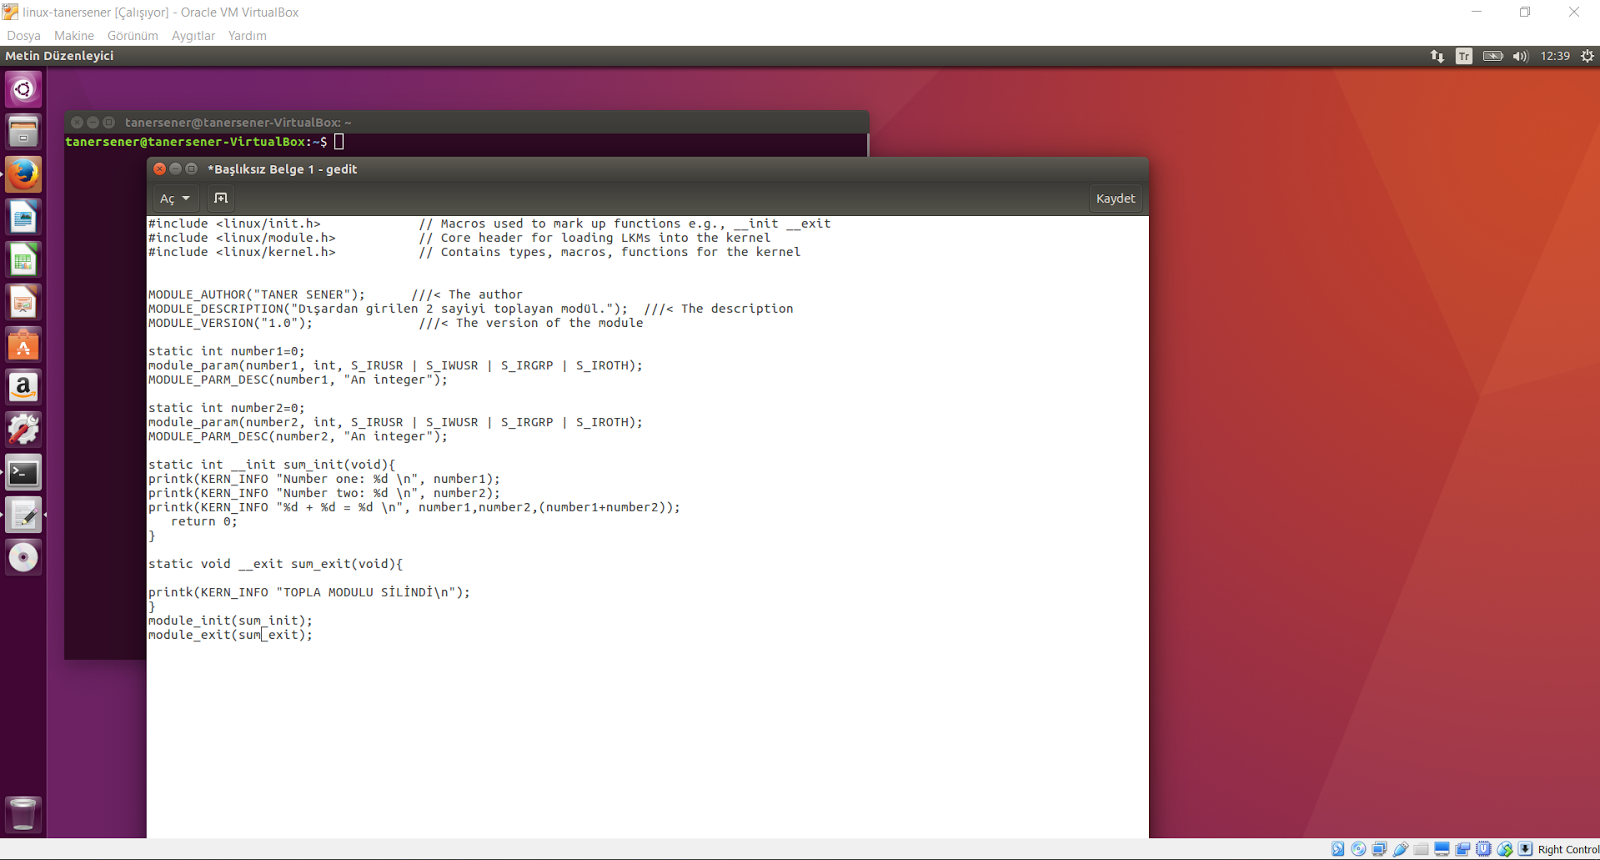Create a new document in gedit
1600x860 pixels.
pos(221,198)
